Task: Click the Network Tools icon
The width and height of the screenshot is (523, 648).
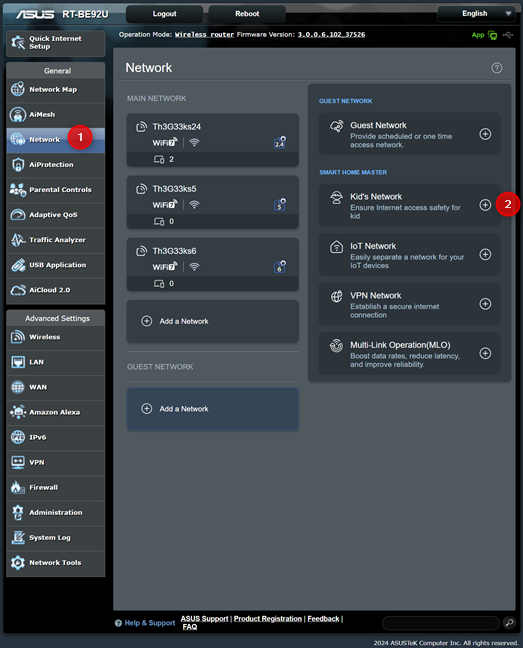Action: (x=18, y=562)
